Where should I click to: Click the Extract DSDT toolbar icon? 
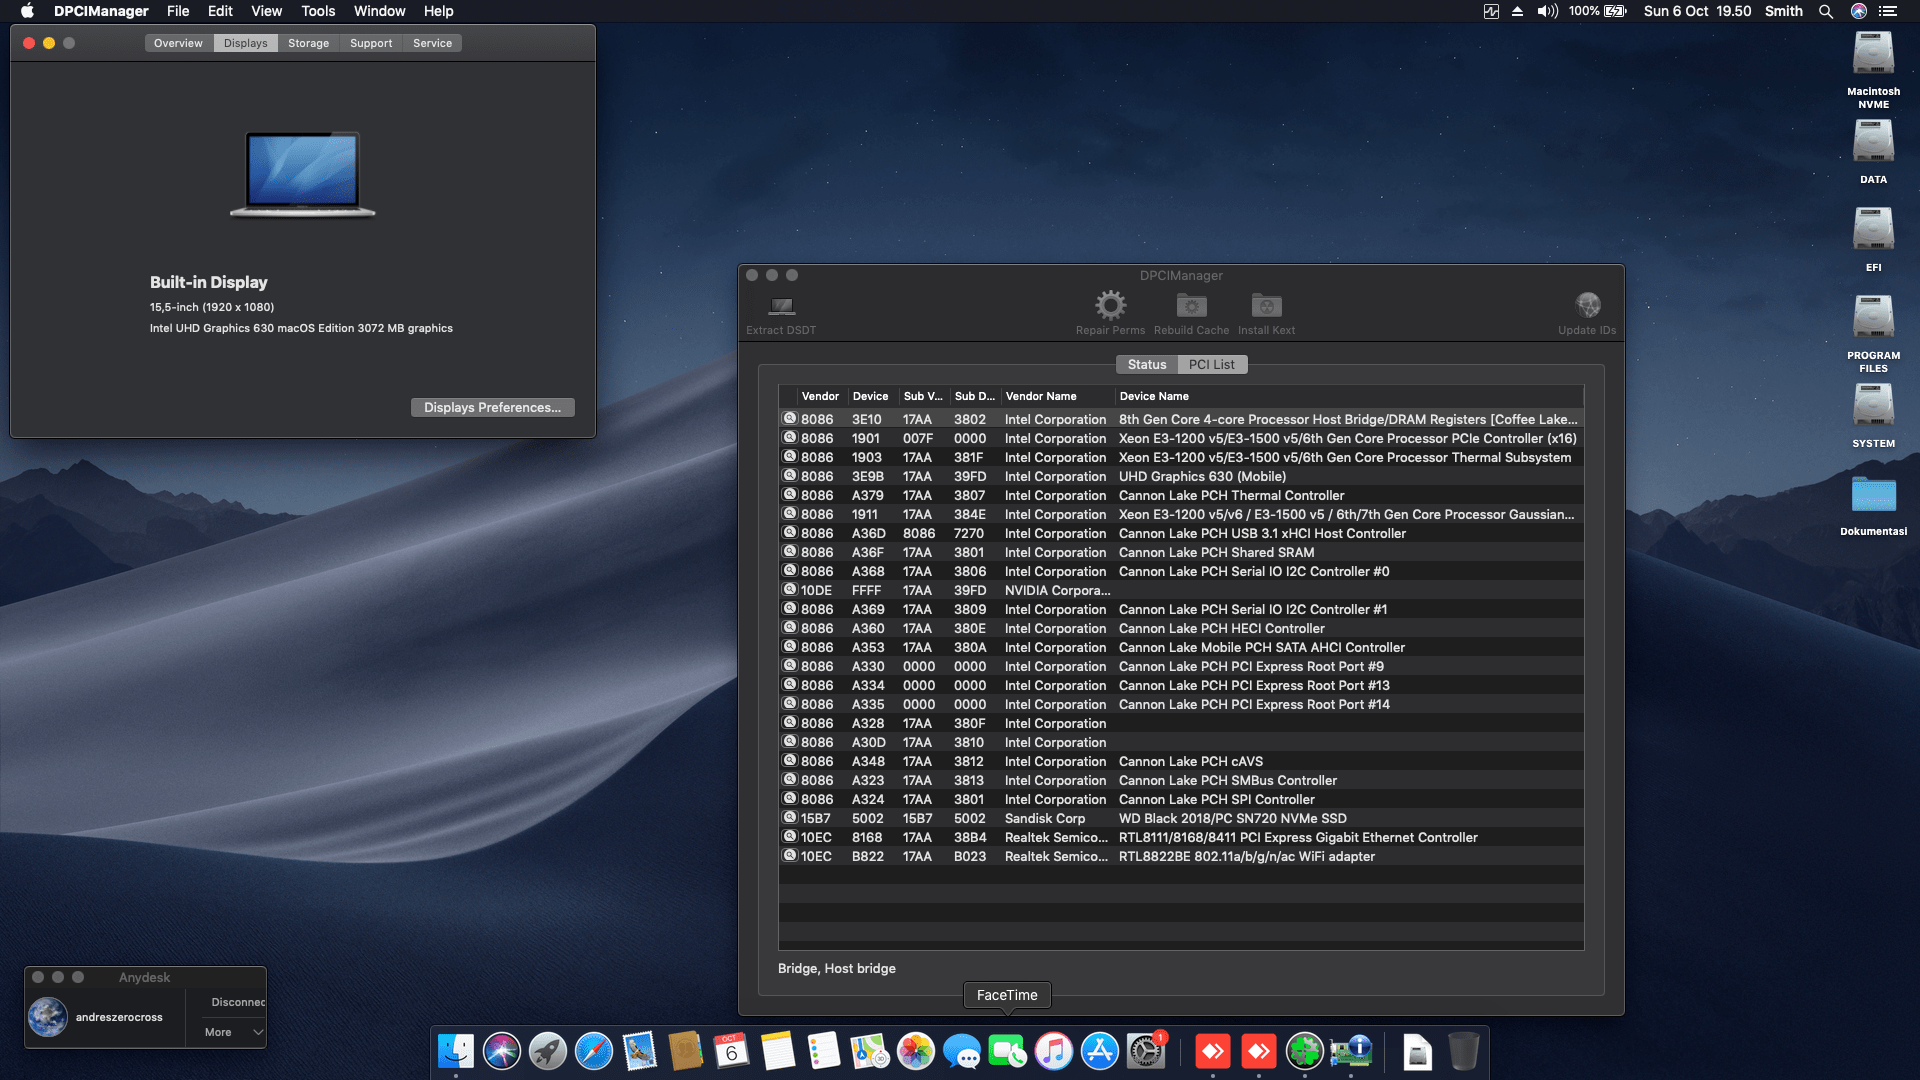pos(781,310)
